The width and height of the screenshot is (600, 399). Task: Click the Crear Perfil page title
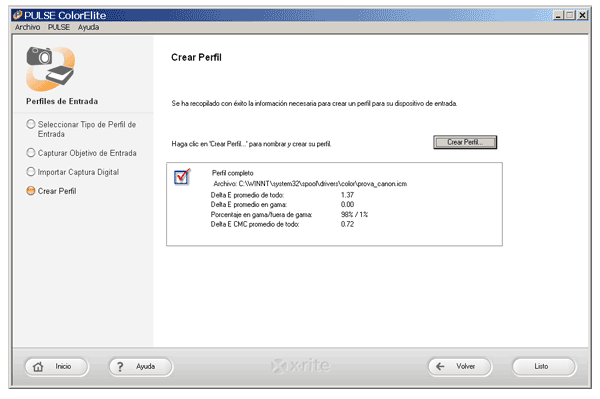click(x=196, y=57)
